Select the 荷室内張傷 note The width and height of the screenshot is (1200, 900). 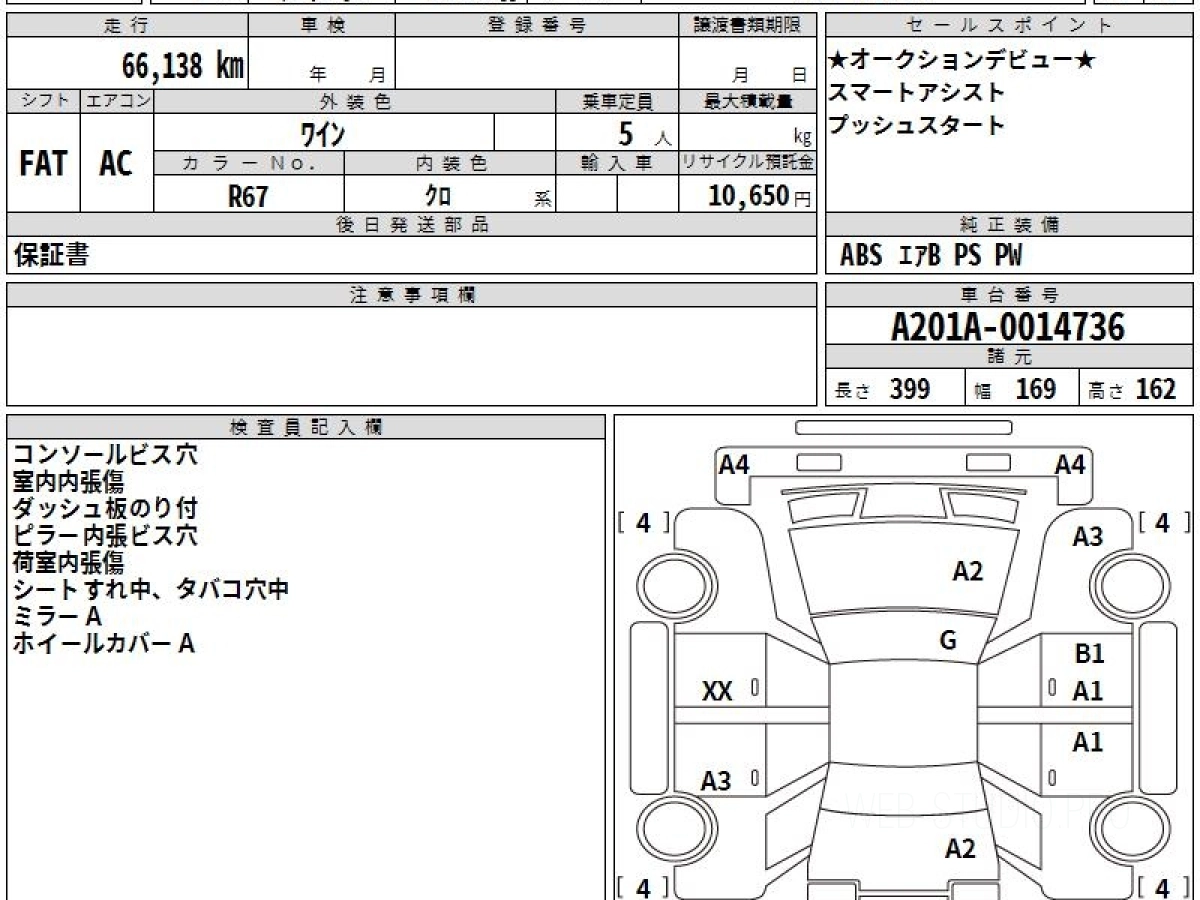coord(69,563)
